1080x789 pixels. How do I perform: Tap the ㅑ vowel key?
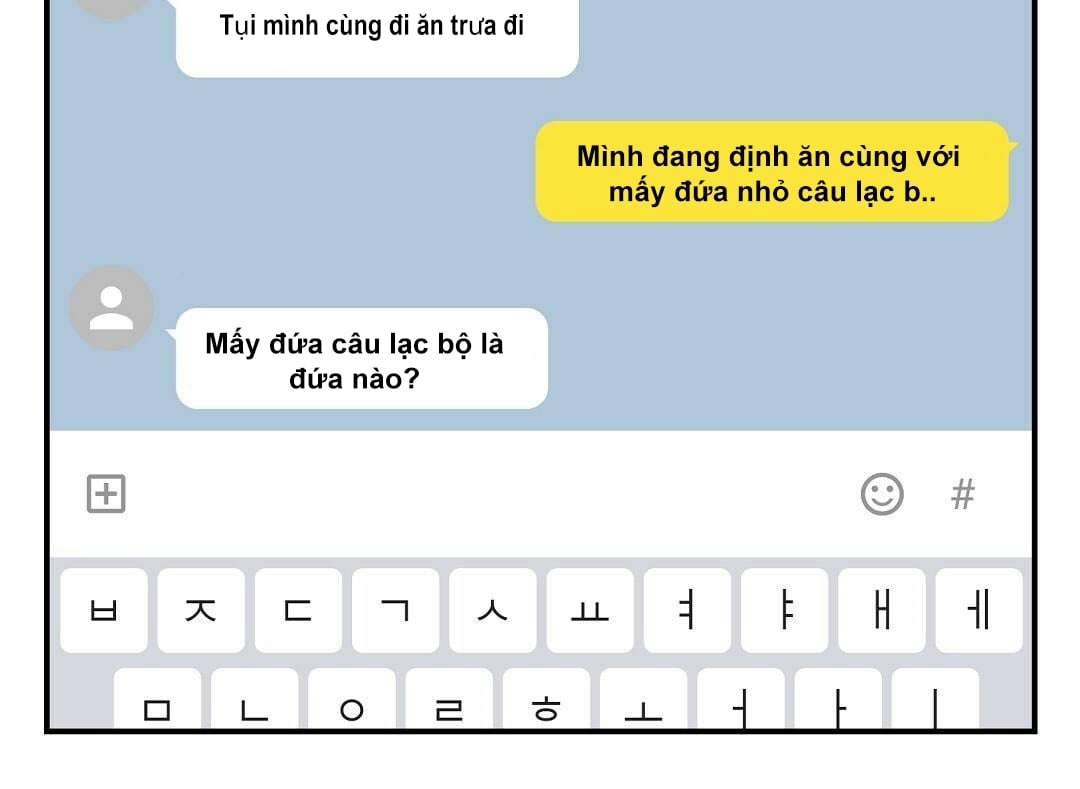pos(785,611)
